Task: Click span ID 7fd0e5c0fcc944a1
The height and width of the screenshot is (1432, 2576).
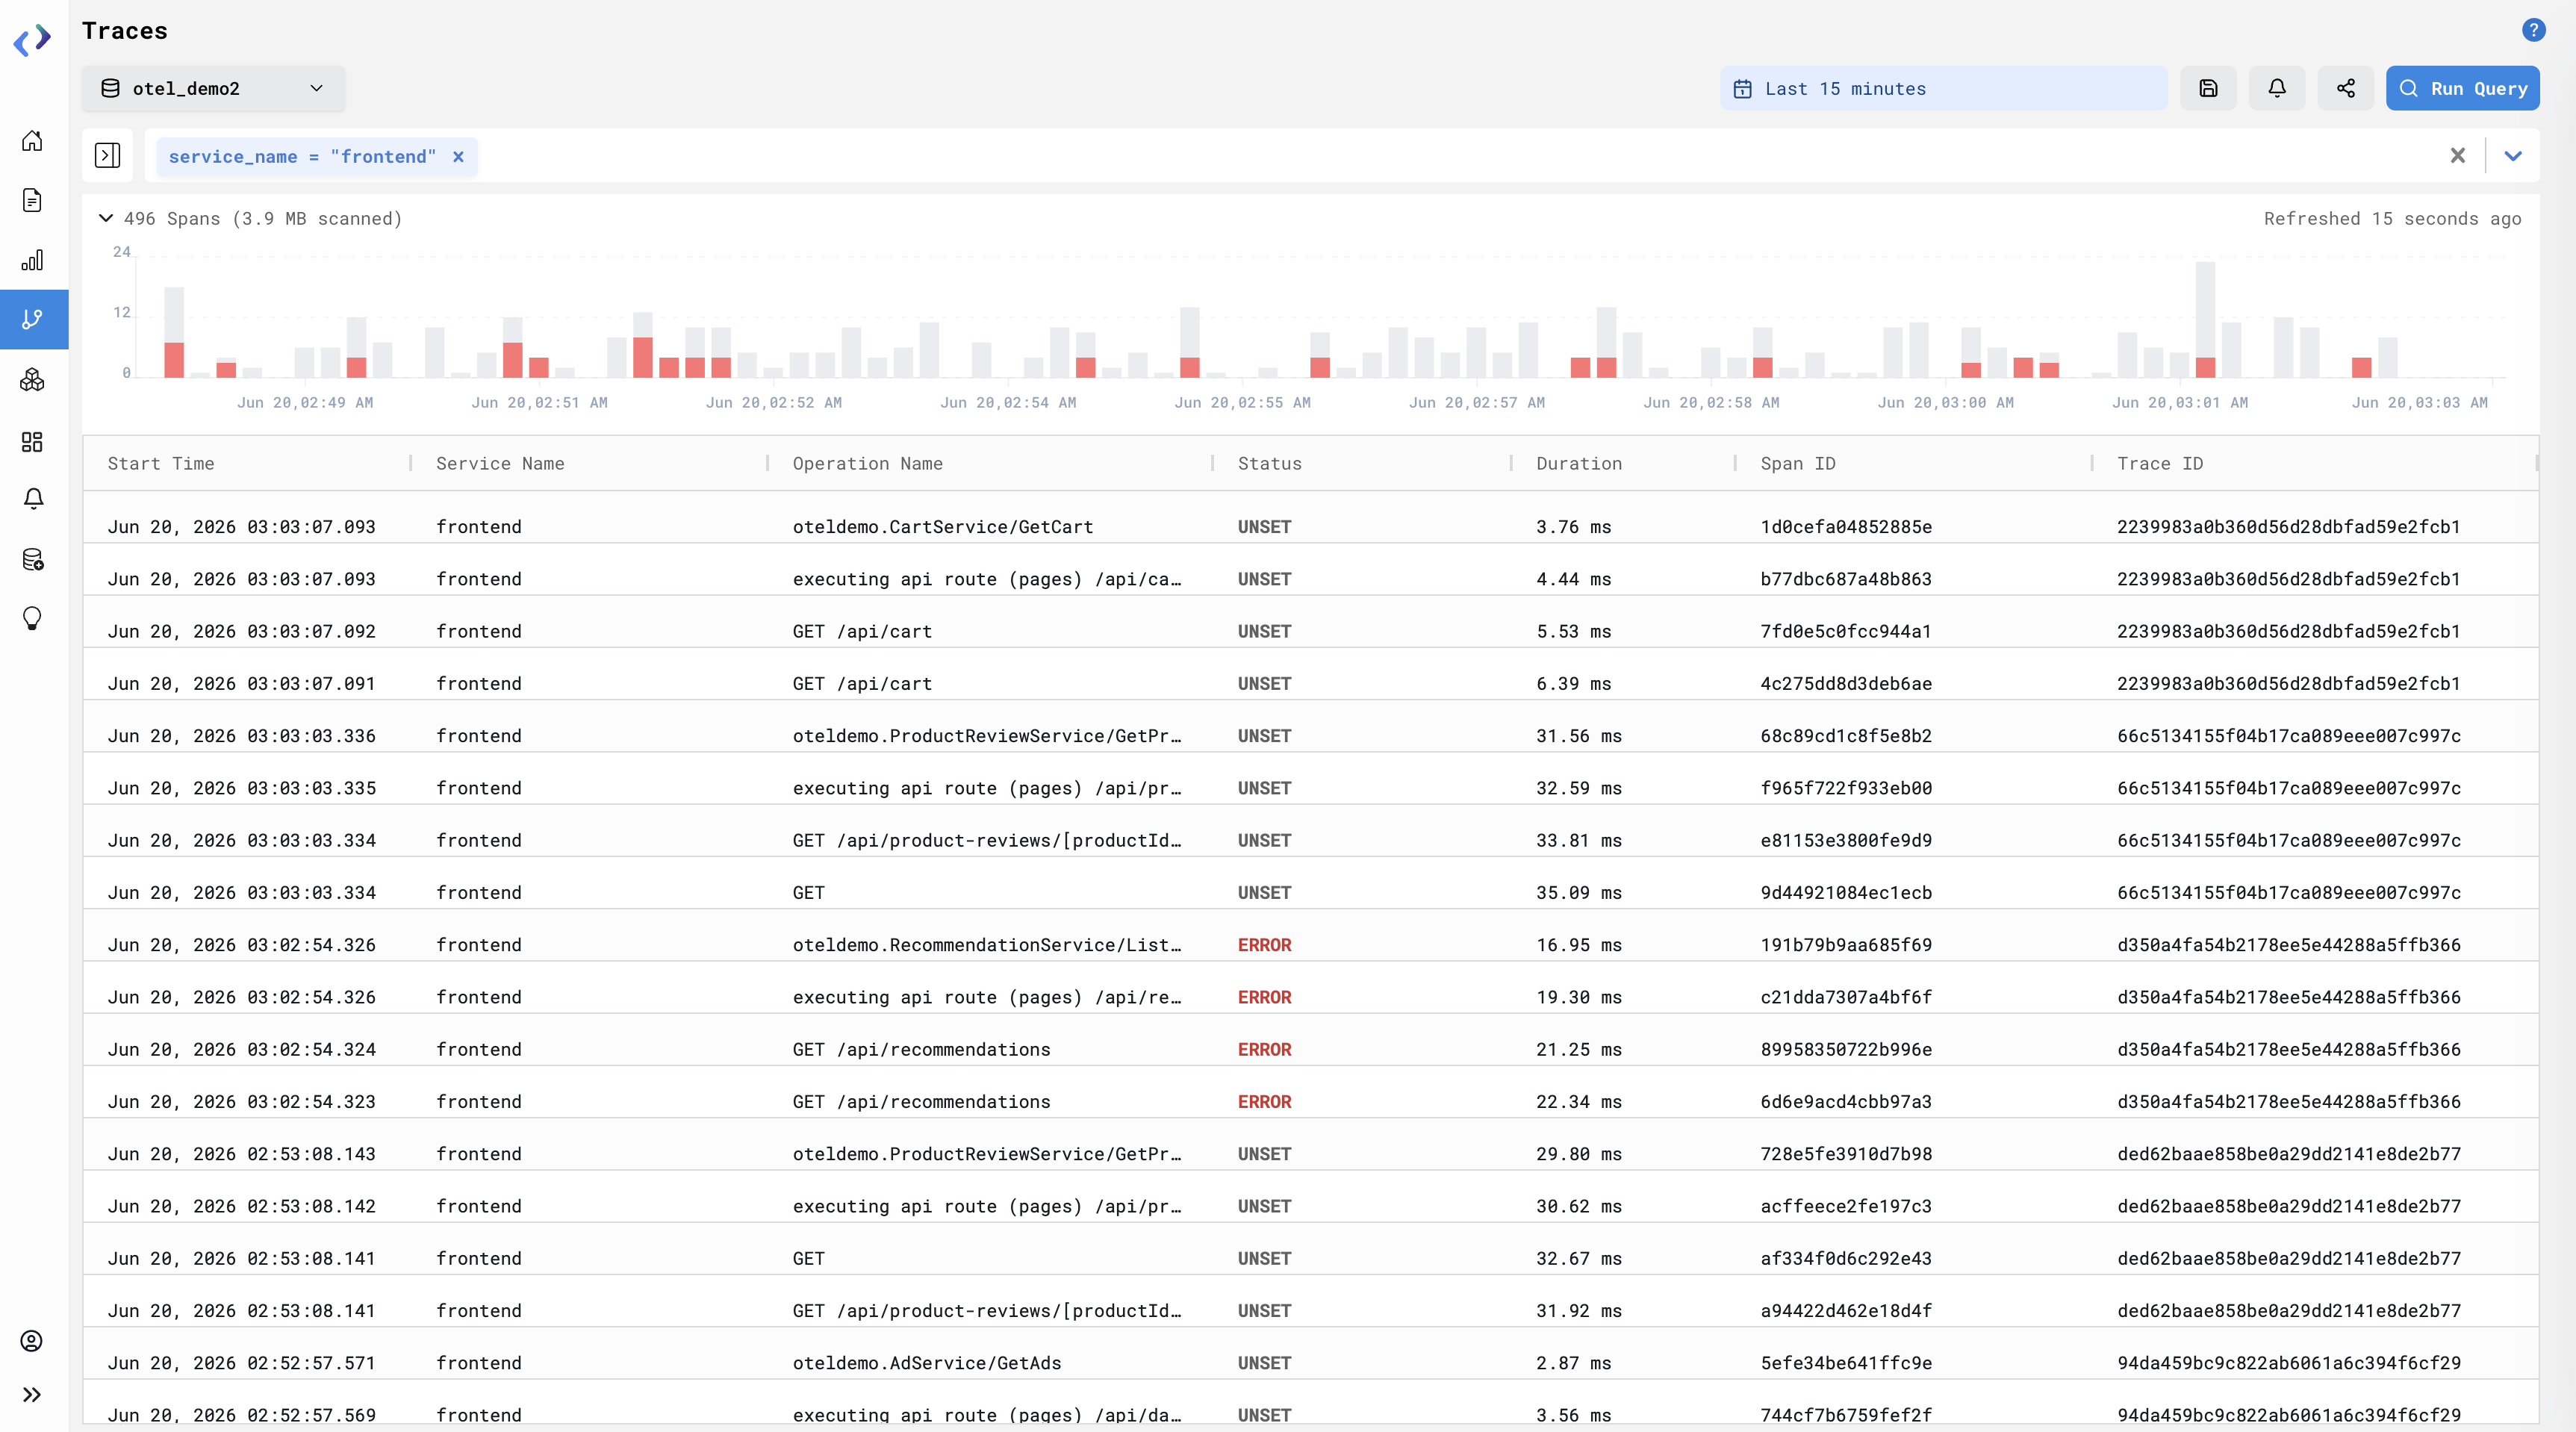Action: 1846,631
